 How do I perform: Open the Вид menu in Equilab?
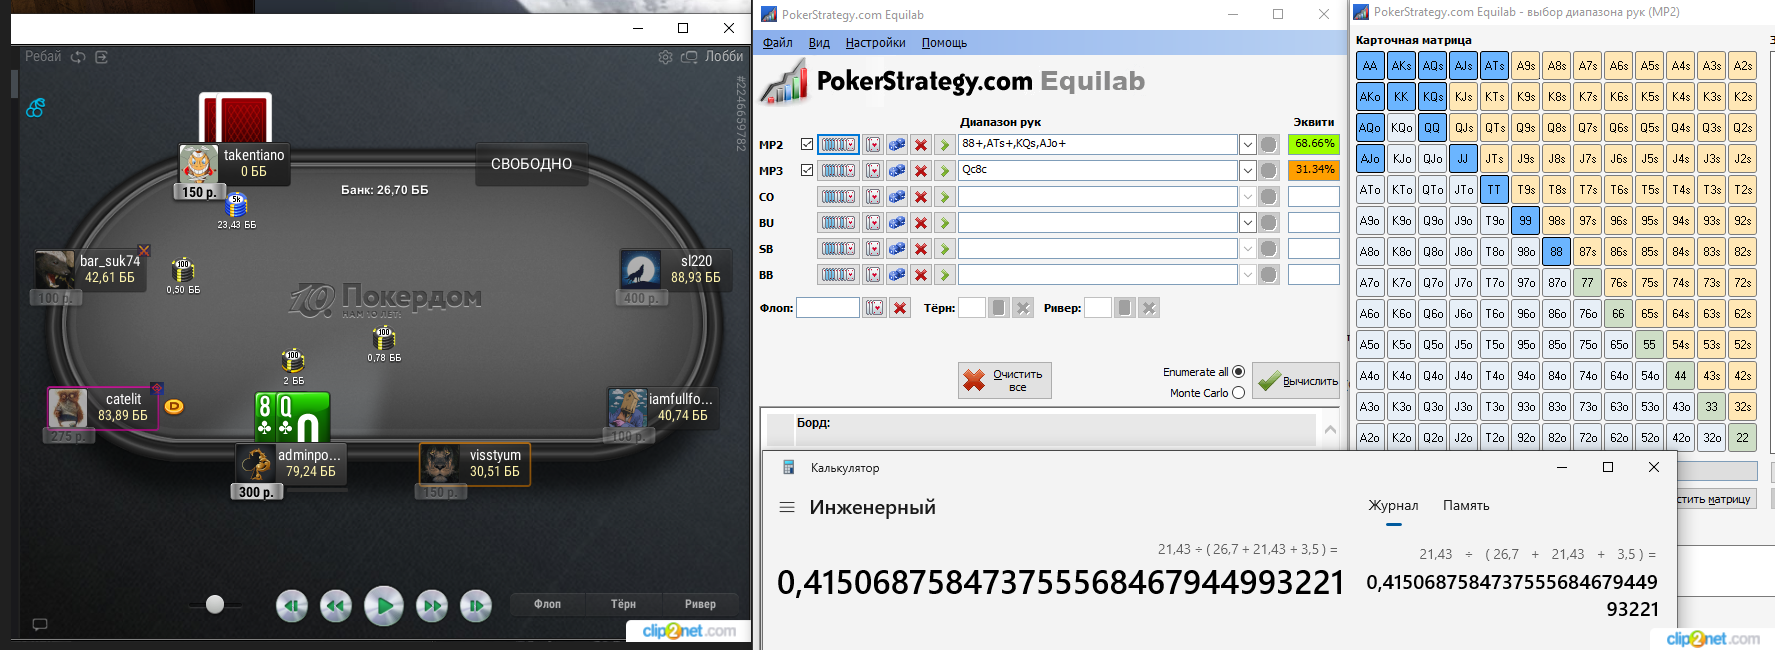pyautogui.click(x=819, y=43)
